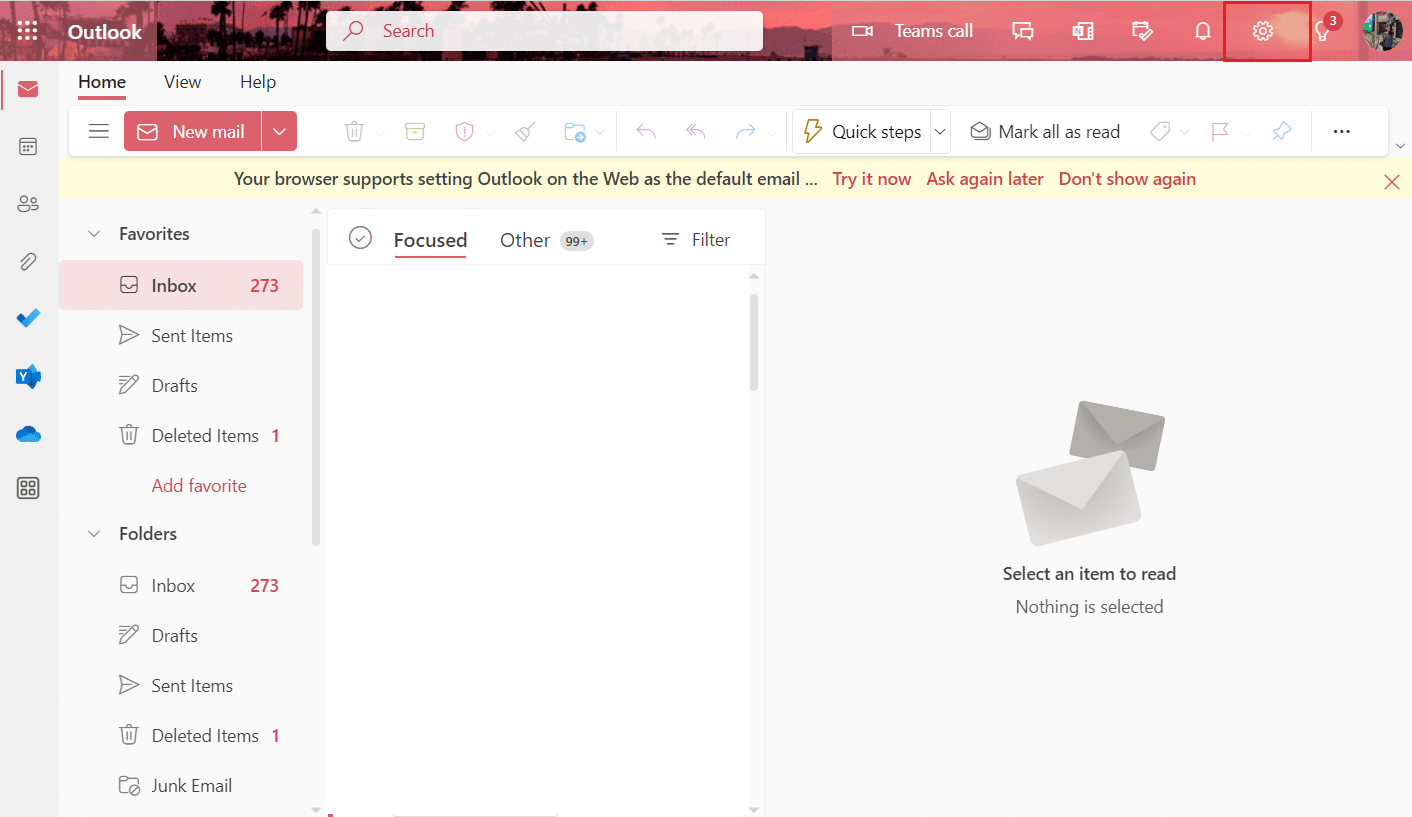The width and height of the screenshot is (1412, 817).
Task: Expand the Move to dropdown
Action: pyautogui.click(x=598, y=132)
